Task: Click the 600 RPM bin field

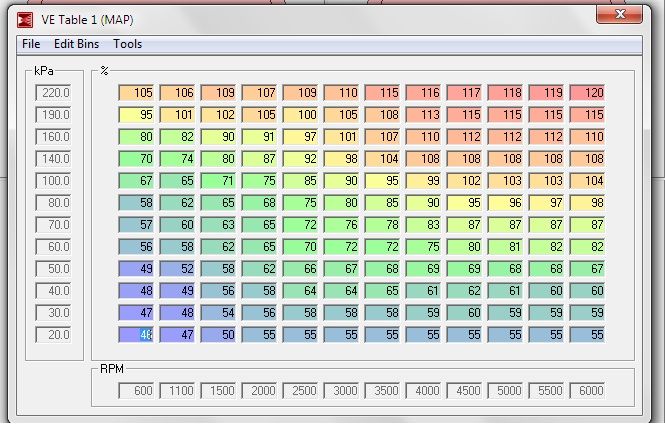Action: click(x=137, y=390)
